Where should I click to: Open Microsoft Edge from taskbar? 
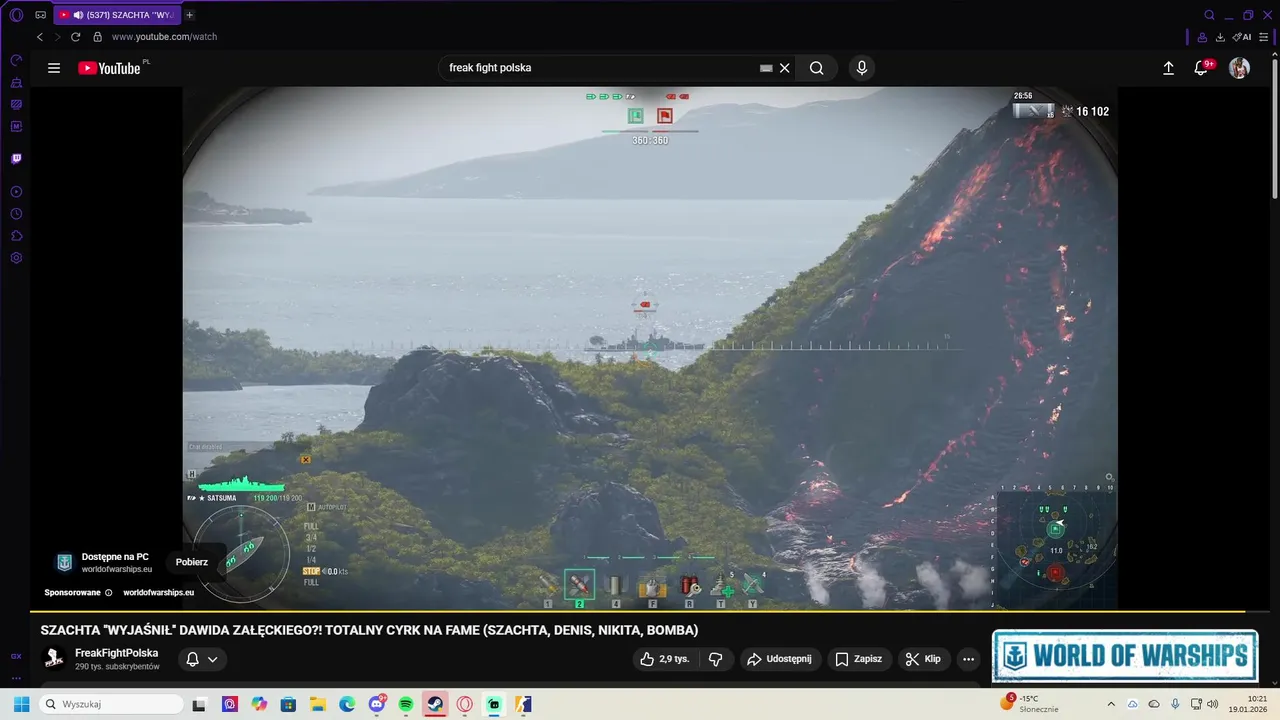[347, 704]
